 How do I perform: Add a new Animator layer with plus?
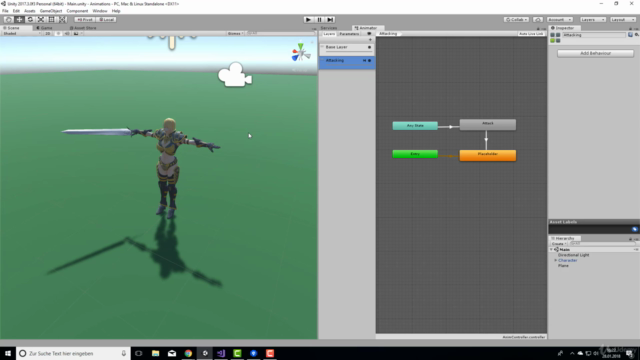(371, 40)
